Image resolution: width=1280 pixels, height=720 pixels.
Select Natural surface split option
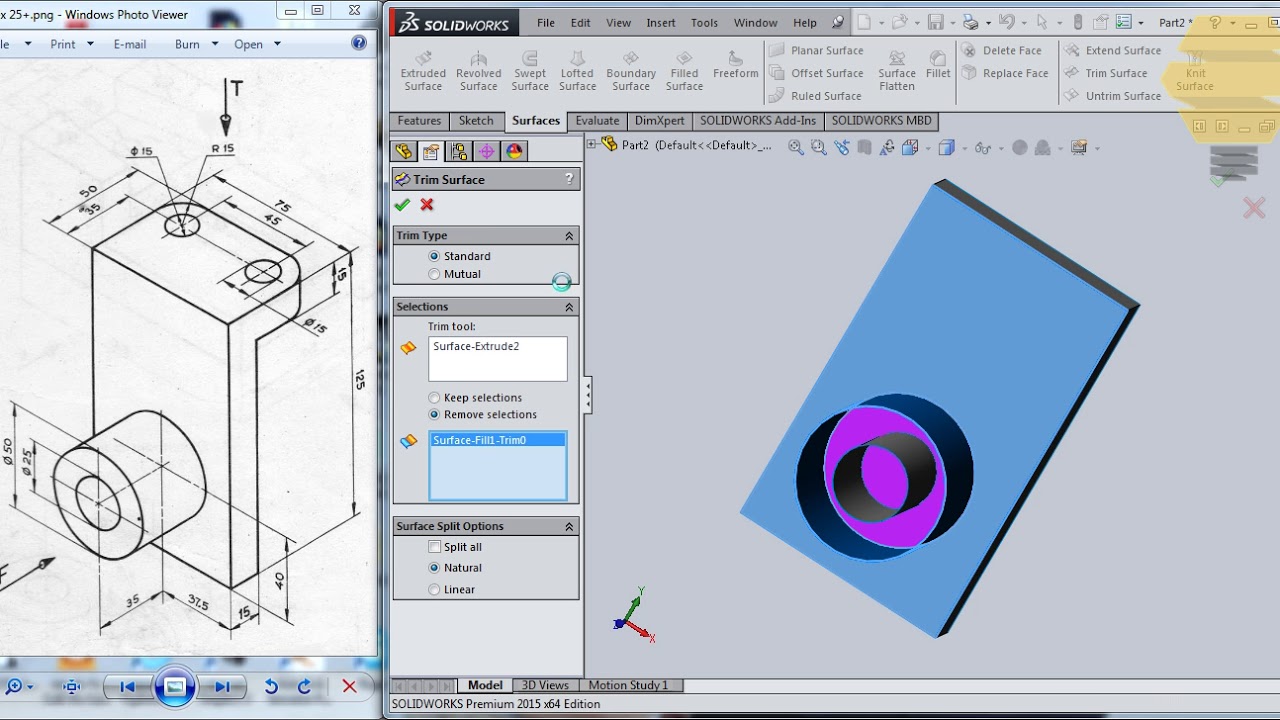click(x=455, y=568)
